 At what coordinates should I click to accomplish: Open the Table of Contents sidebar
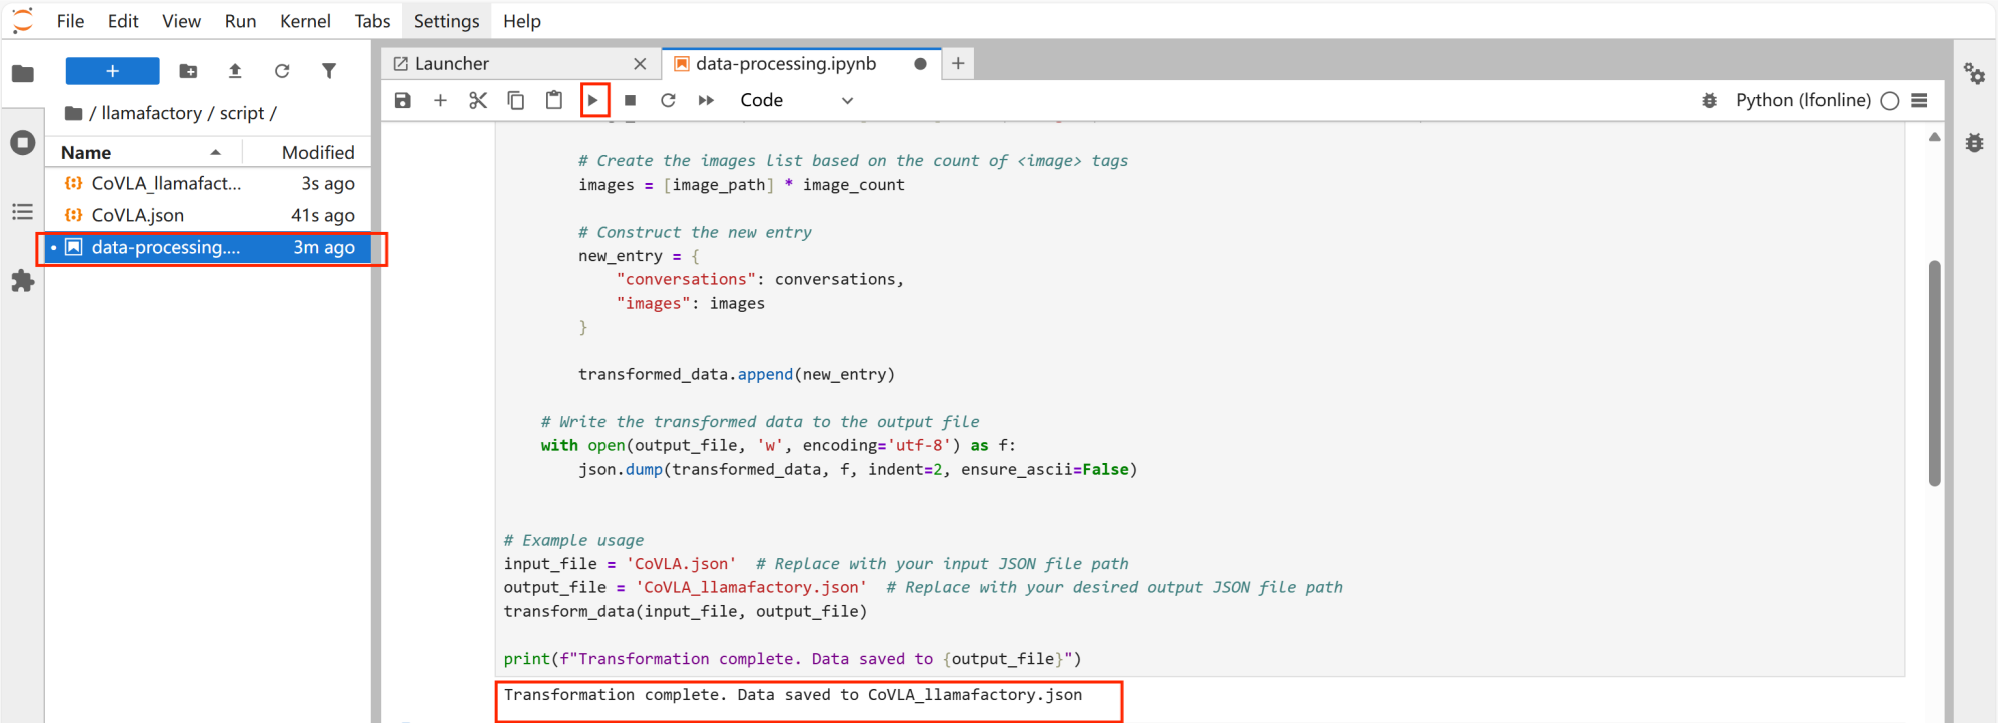[x=22, y=212]
